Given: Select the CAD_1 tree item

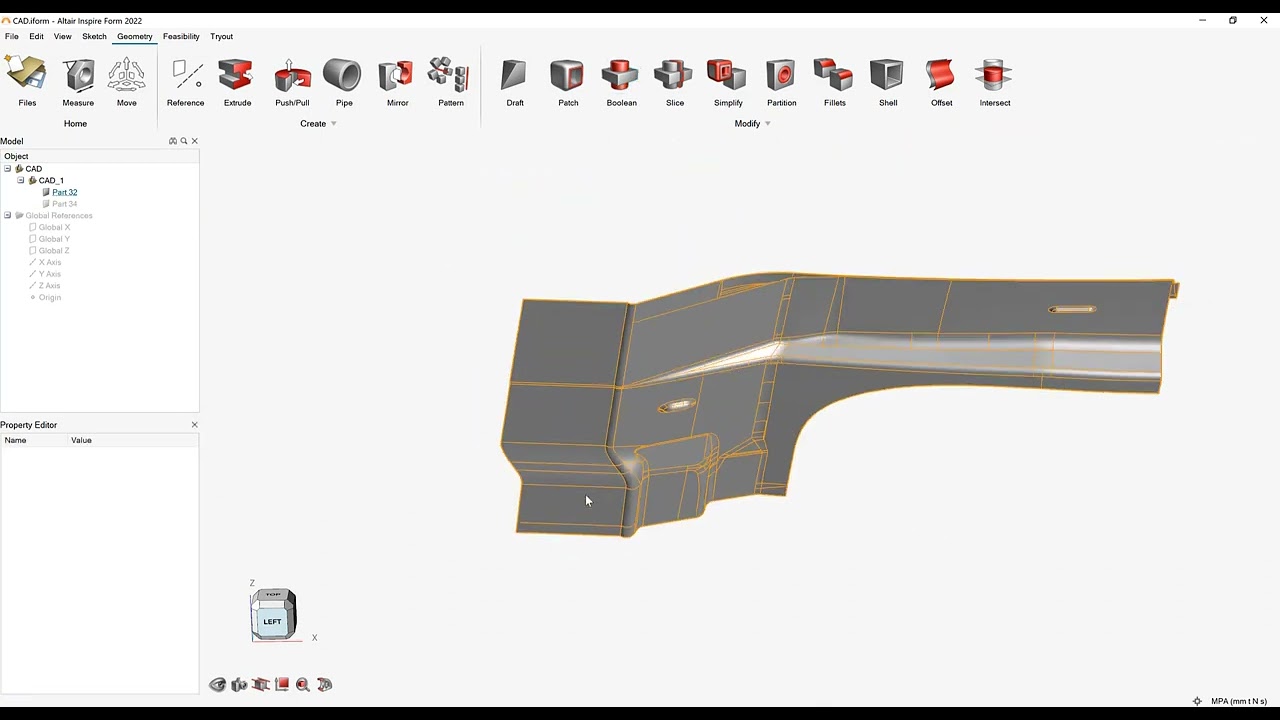Looking at the screenshot, I should pos(51,181).
